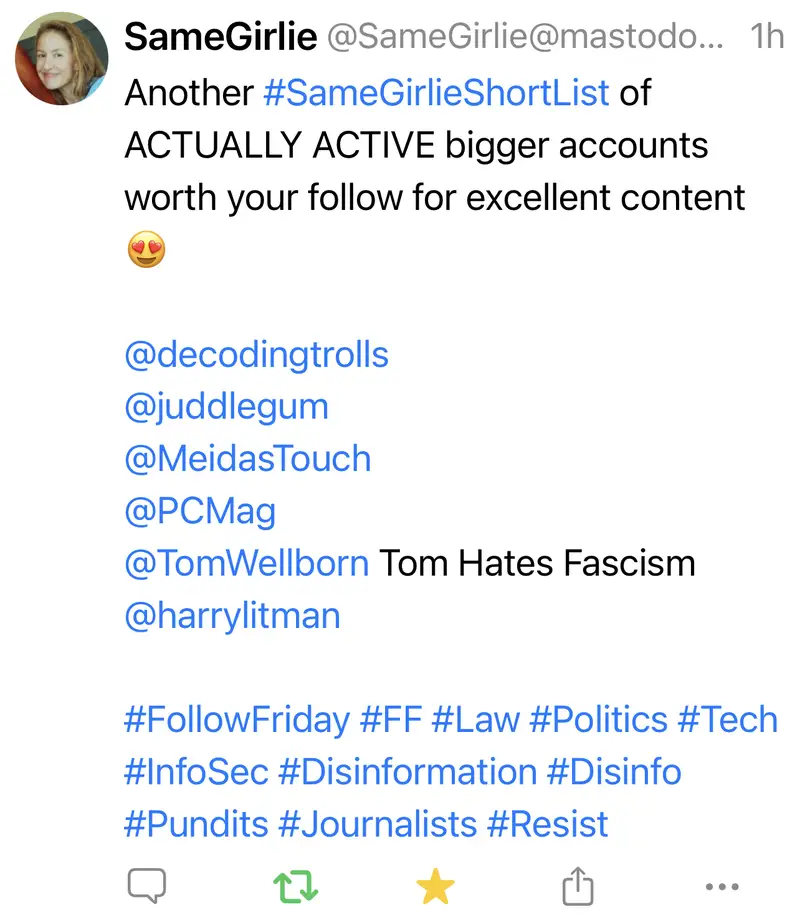Open the #SameGirlieShortList hashtag
Screen dimensions: 800x922
436,93
